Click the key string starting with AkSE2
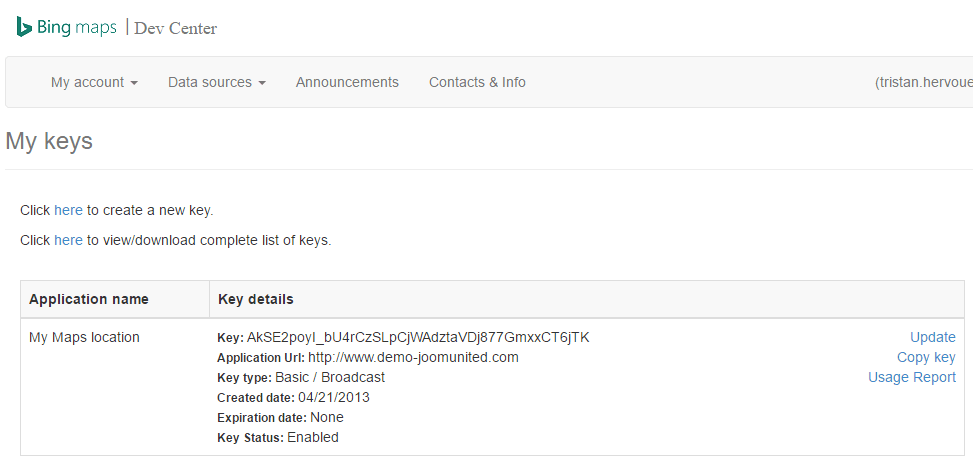This screenshot has height=464, width=973. click(418, 337)
